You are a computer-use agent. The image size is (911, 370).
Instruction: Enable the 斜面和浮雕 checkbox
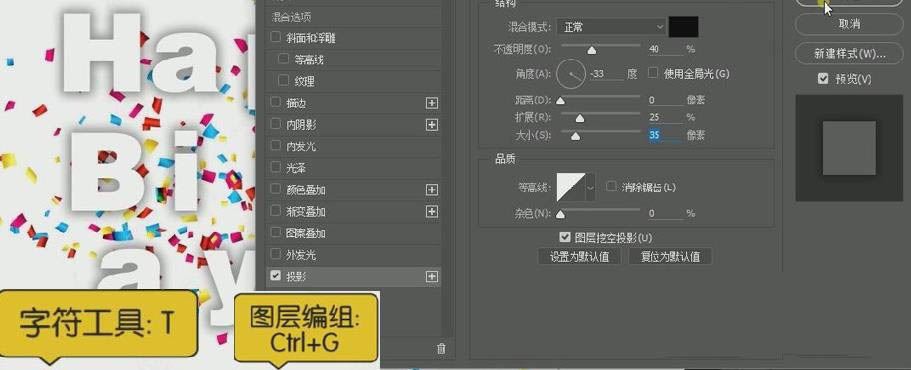(275, 37)
